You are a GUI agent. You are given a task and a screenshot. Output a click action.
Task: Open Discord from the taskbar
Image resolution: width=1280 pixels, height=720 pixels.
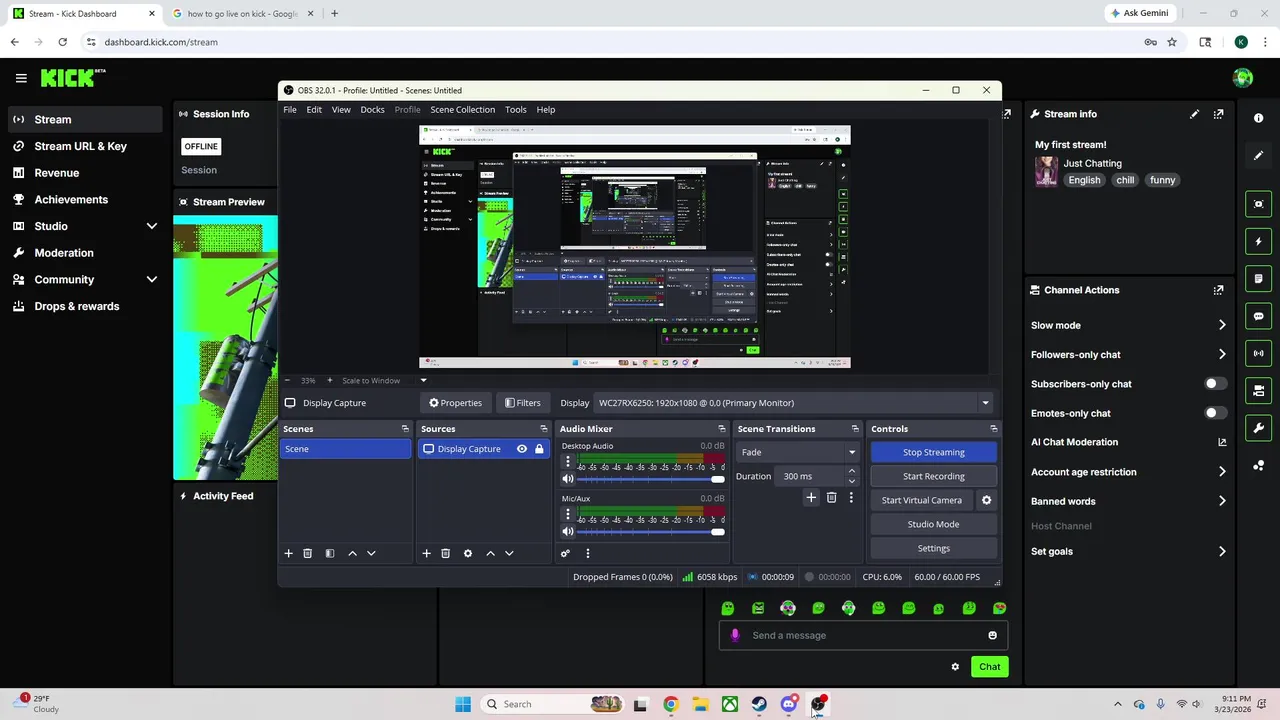coord(789,704)
